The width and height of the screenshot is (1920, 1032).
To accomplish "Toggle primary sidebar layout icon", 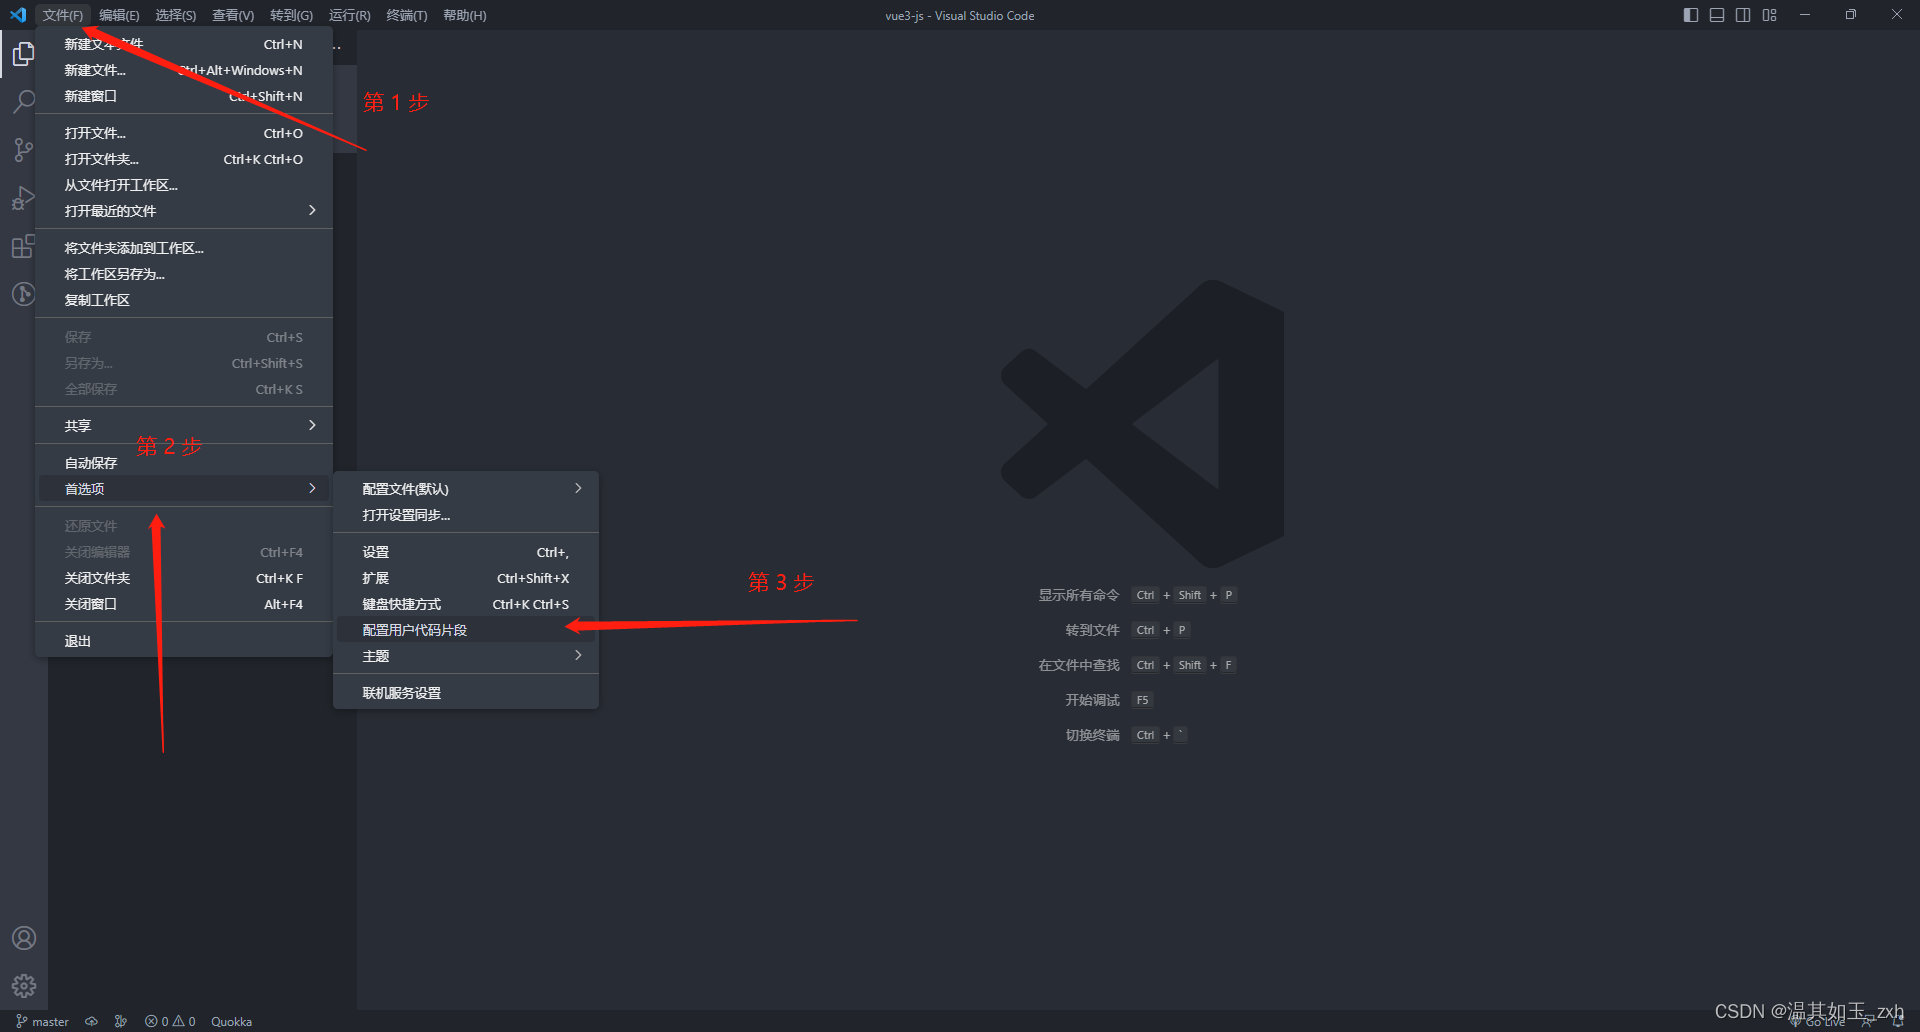I will (x=1691, y=15).
